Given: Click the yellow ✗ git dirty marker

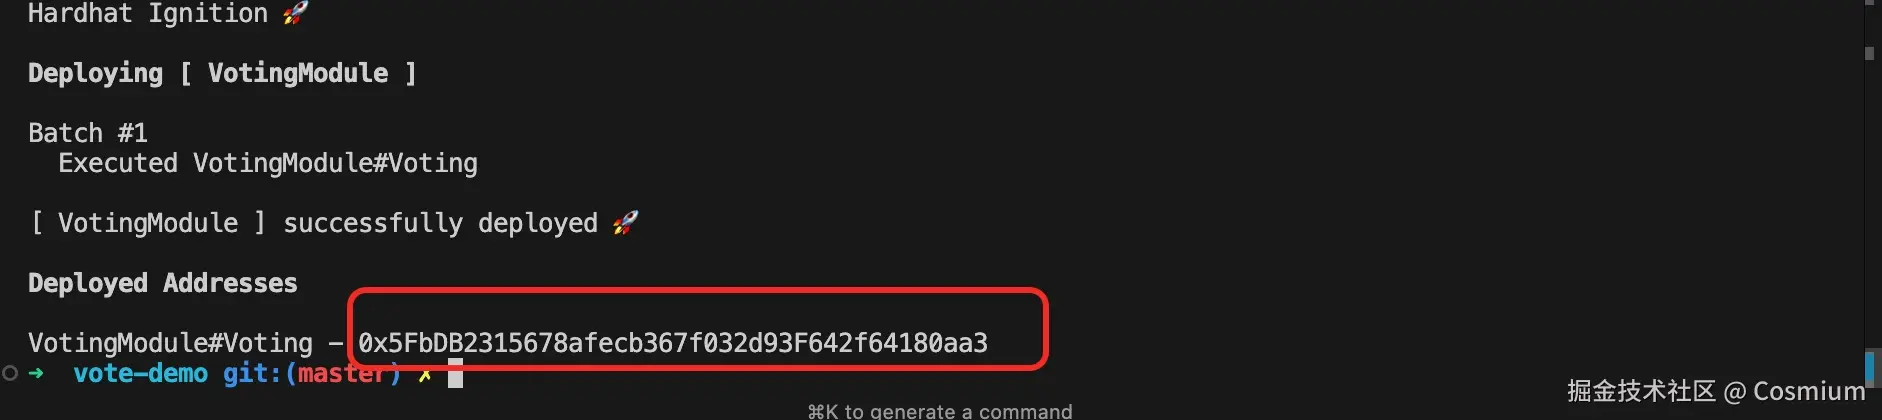Looking at the screenshot, I should [425, 375].
